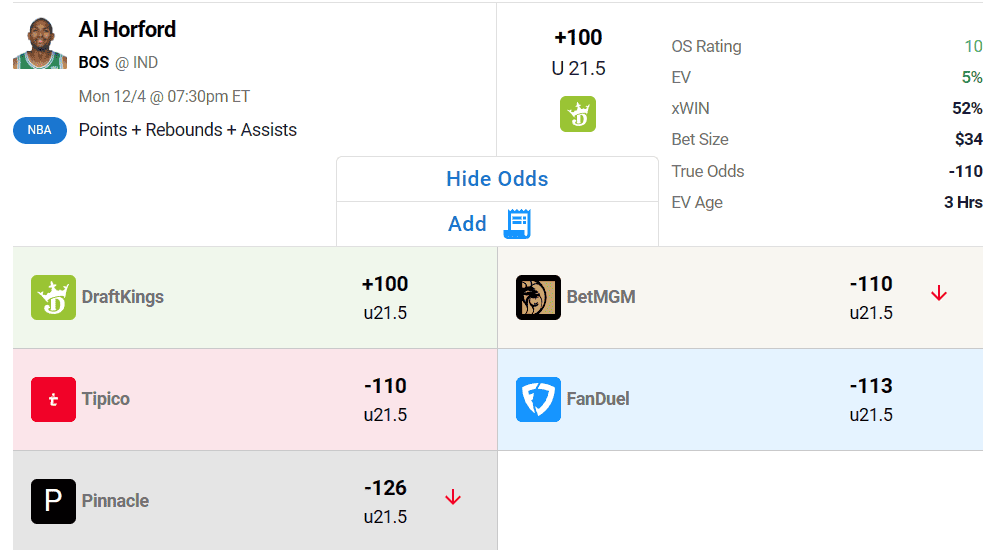The image size is (1002, 550).
Task: Click the NBA league badge
Action: [40, 130]
